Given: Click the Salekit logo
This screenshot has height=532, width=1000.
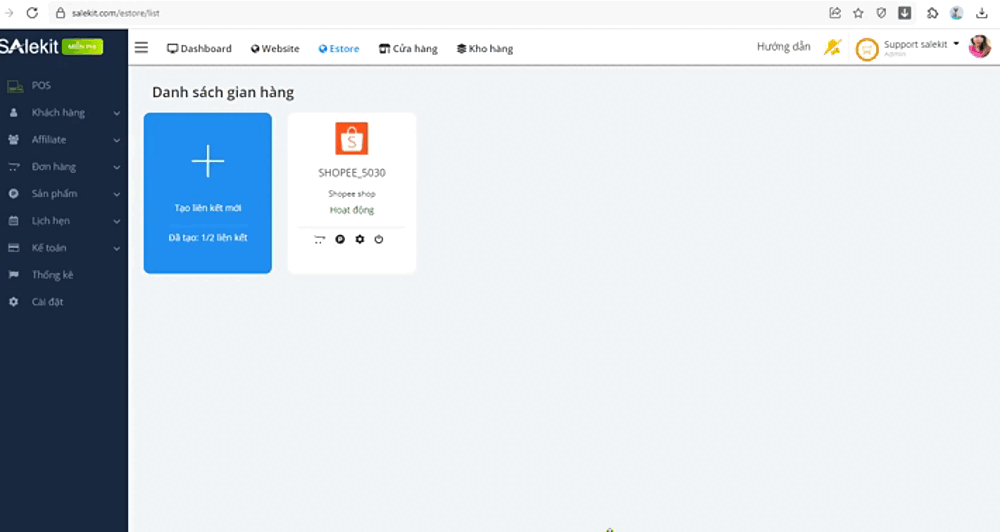Looking at the screenshot, I should pos(29,47).
